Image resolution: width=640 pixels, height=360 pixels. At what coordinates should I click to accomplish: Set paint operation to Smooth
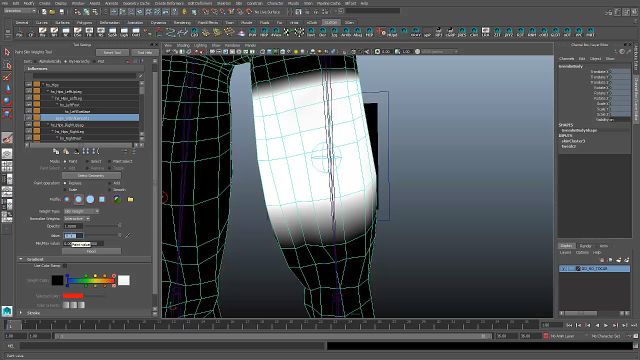point(110,190)
